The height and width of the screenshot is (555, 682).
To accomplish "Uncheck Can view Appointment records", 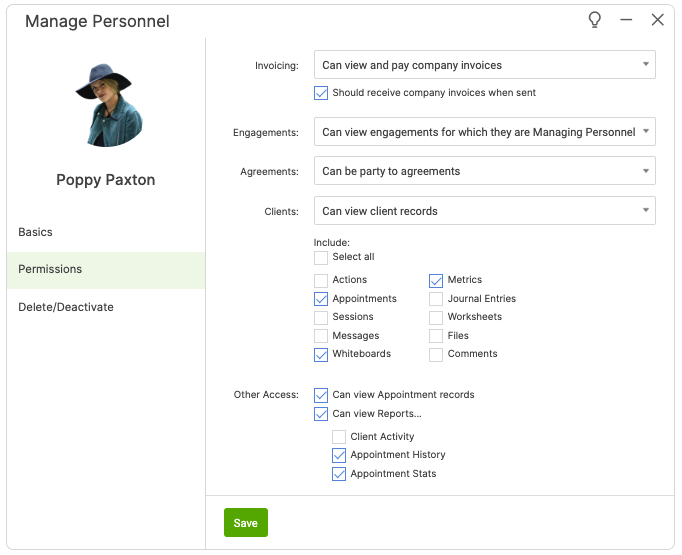I will tap(321, 395).
